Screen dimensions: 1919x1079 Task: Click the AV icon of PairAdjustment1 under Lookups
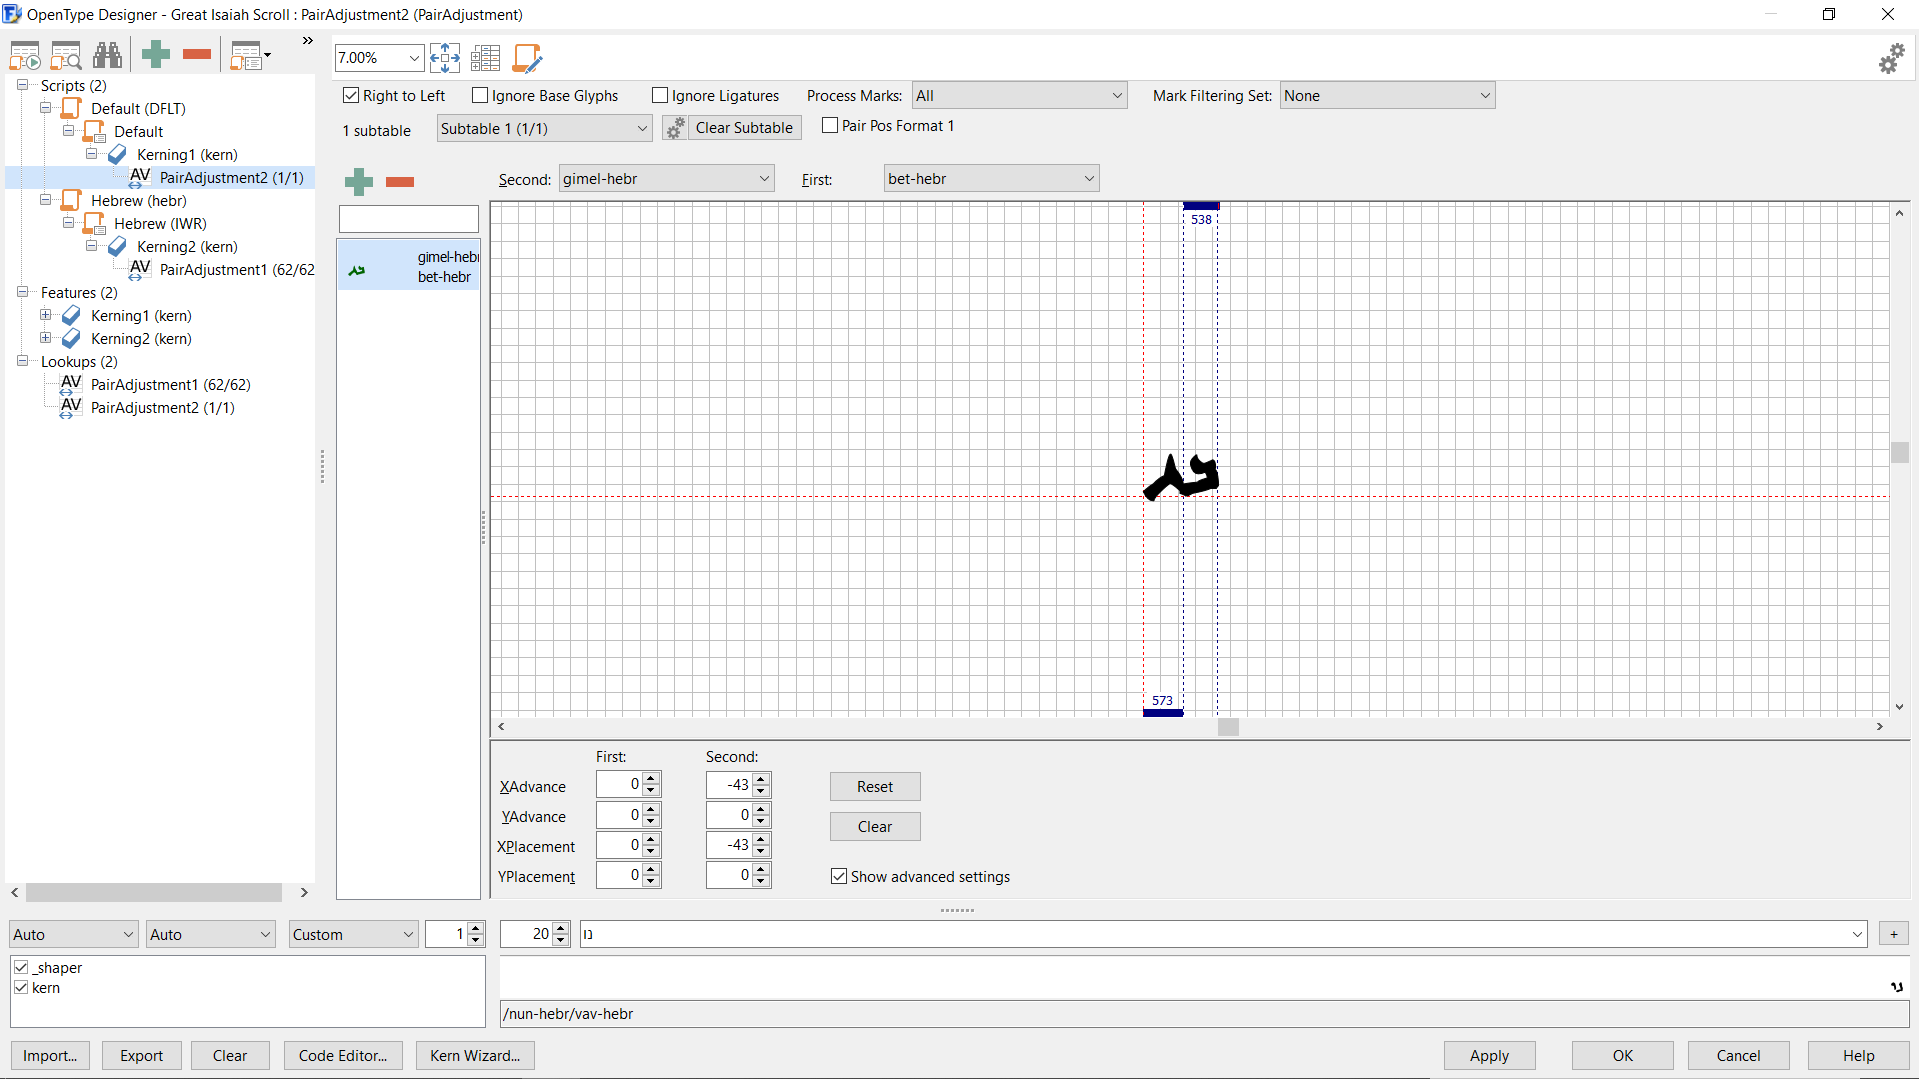tap(71, 384)
